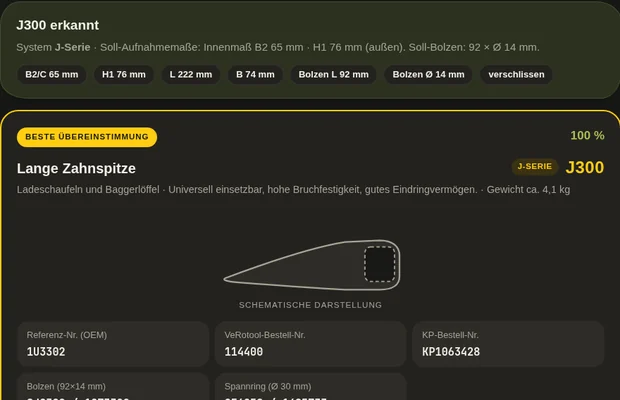The width and height of the screenshot is (620, 400).
Task: Click the yellow J300 model label
Action: click(584, 168)
